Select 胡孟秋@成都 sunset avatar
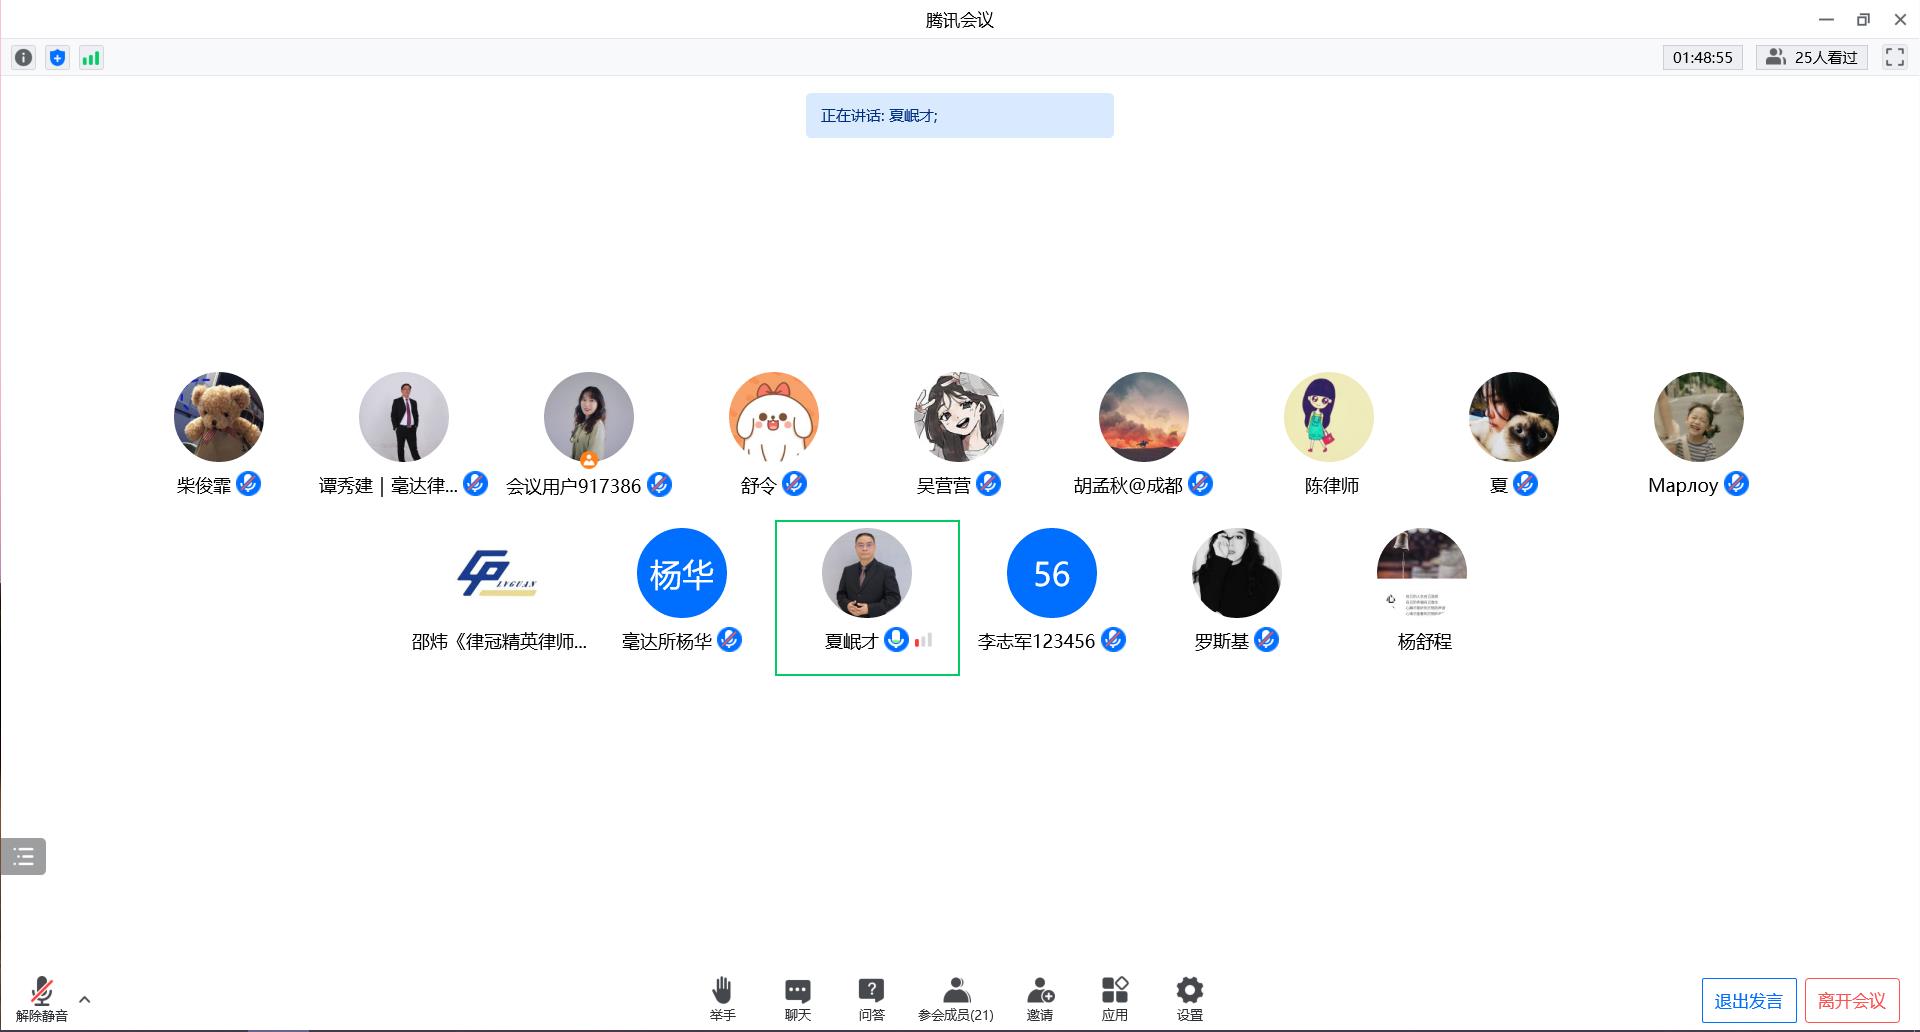Viewport: 1920px width, 1032px height. 1144,417
